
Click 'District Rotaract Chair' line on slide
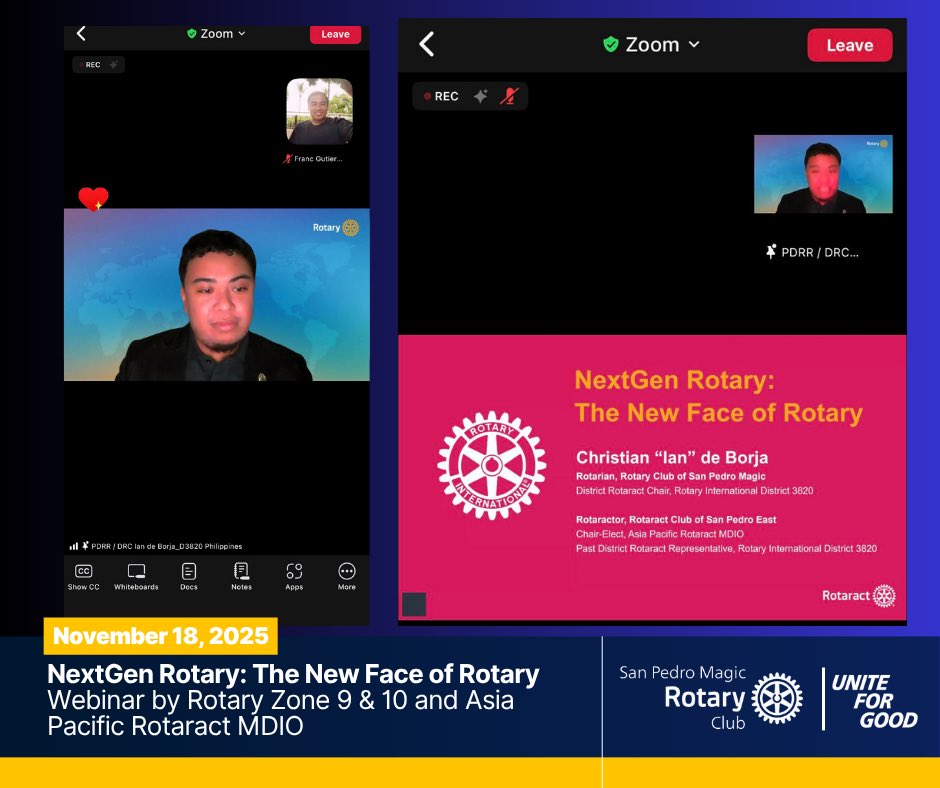[x=694, y=491]
